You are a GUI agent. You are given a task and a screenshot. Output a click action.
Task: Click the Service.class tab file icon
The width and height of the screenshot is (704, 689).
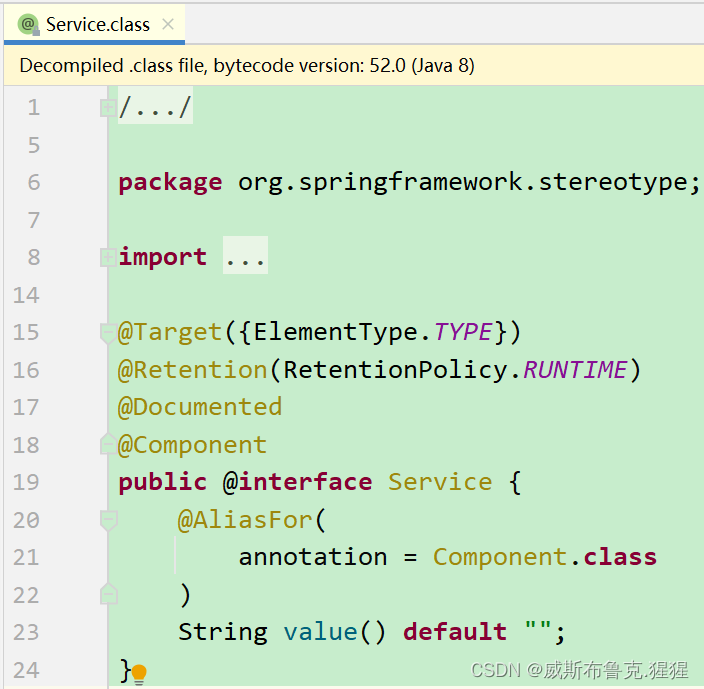tap(27, 24)
